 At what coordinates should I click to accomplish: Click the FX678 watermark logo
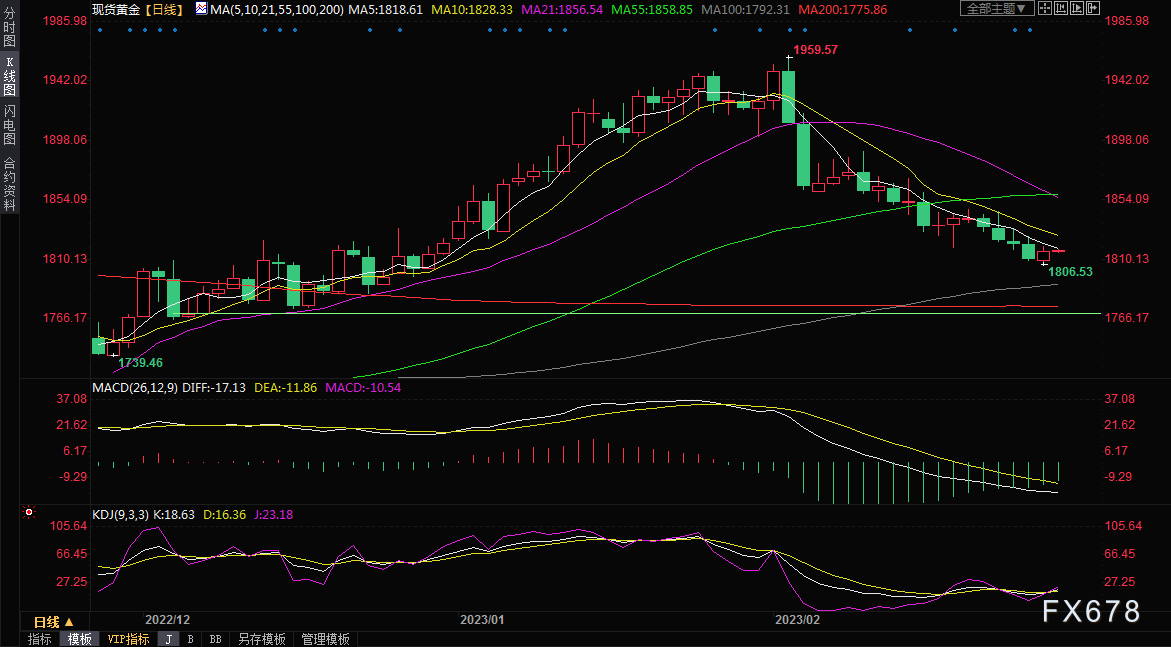coord(1091,611)
